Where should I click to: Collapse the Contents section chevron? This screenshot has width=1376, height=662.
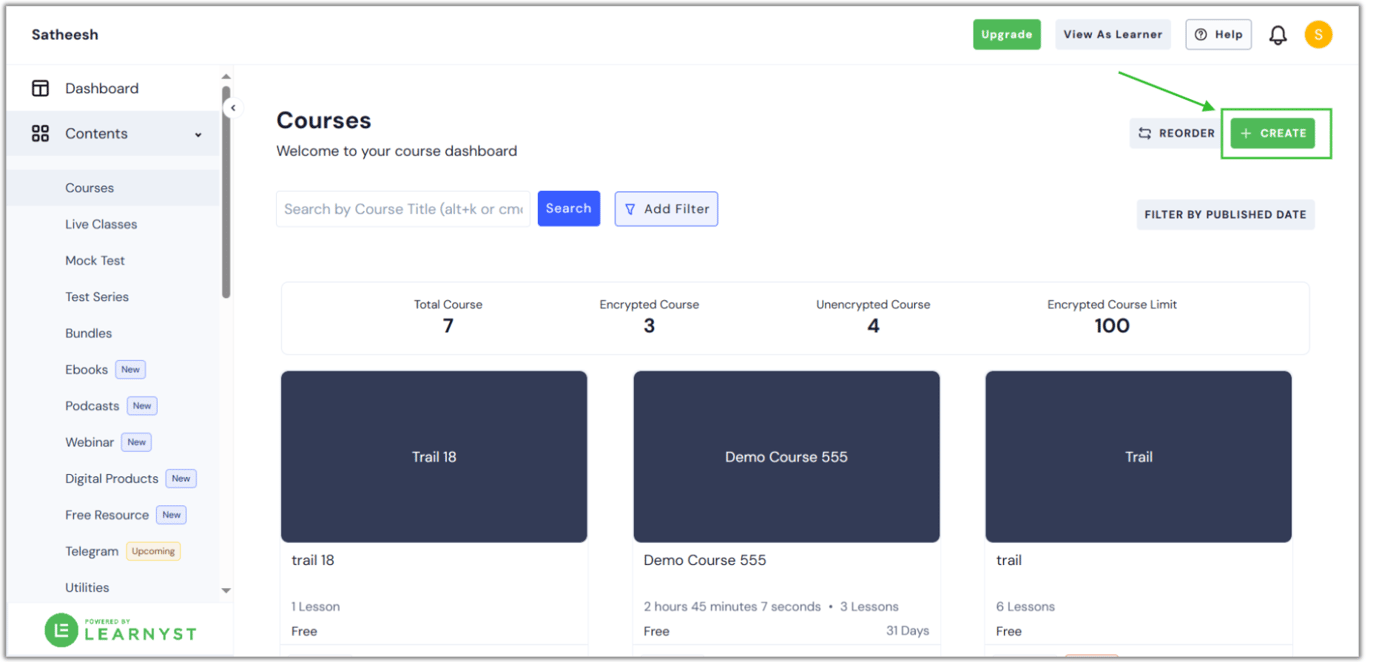click(197, 134)
